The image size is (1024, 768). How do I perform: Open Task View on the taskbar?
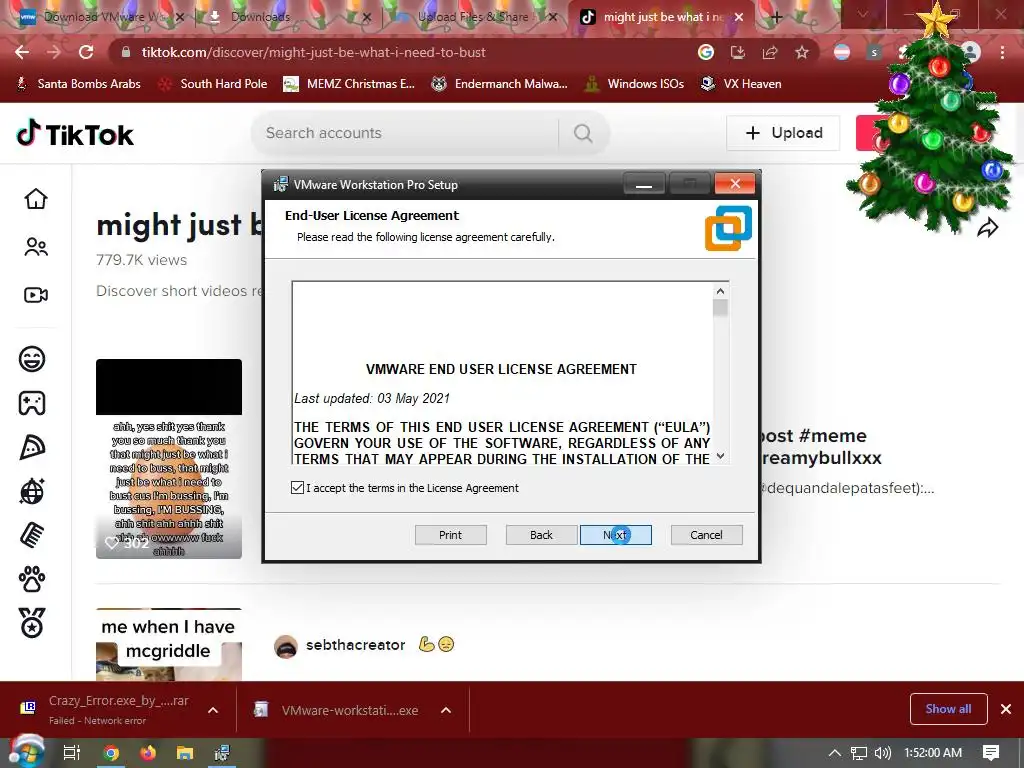pyautogui.click(x=72, y=753)
